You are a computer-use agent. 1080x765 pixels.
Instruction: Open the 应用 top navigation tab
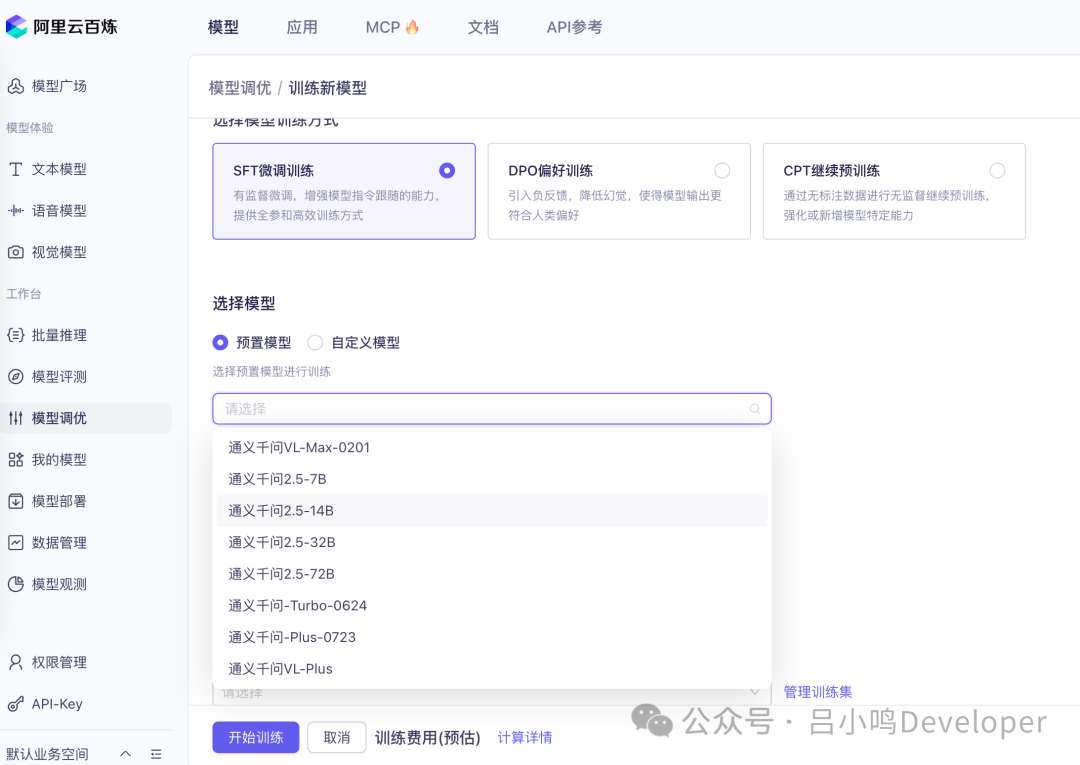click(x=302, y=28)
